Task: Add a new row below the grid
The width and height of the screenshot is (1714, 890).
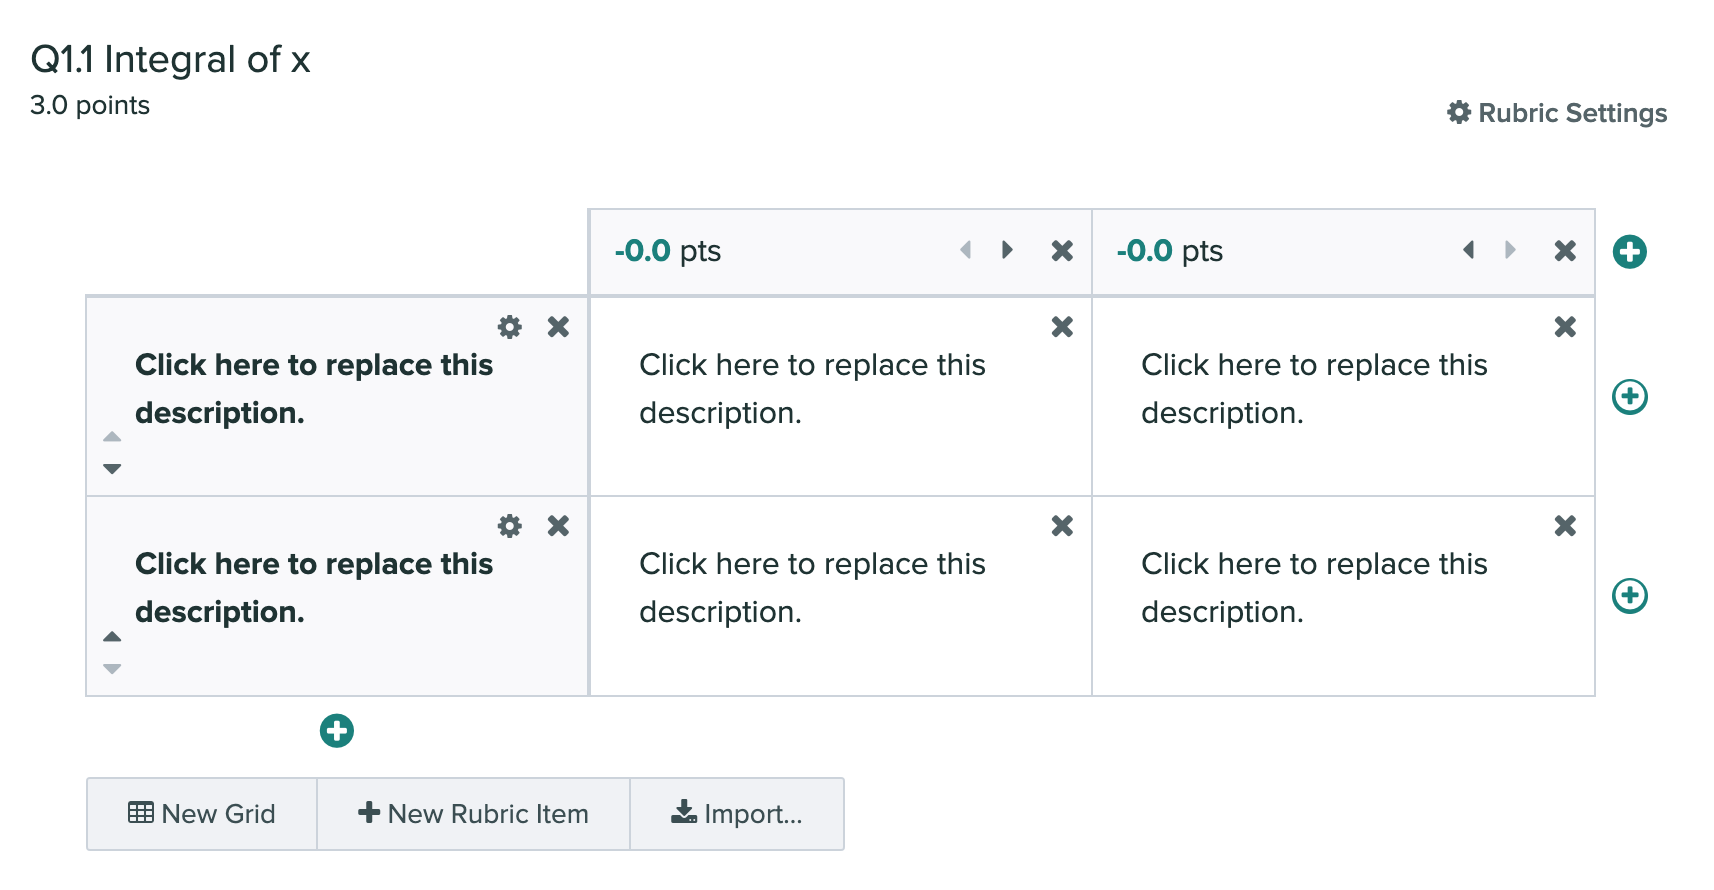Action: (x=337, y=731)
